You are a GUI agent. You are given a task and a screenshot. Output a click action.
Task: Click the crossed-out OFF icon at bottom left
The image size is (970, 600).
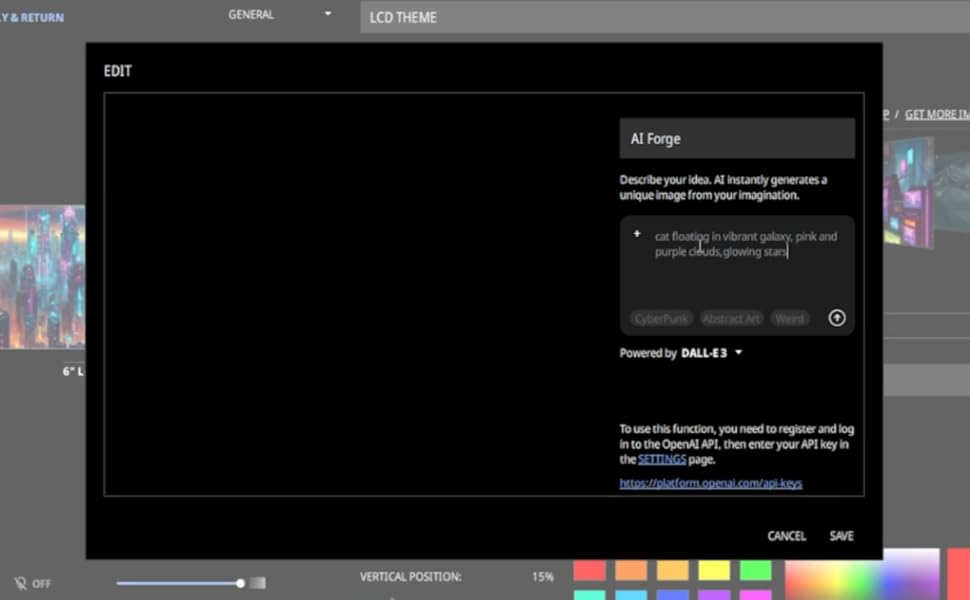(x=20, y=583)
